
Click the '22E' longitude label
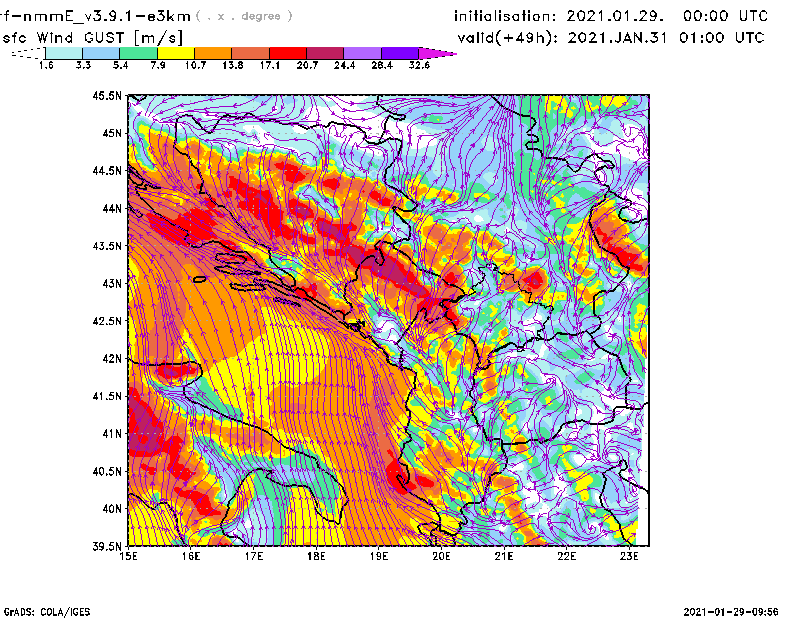567,556
